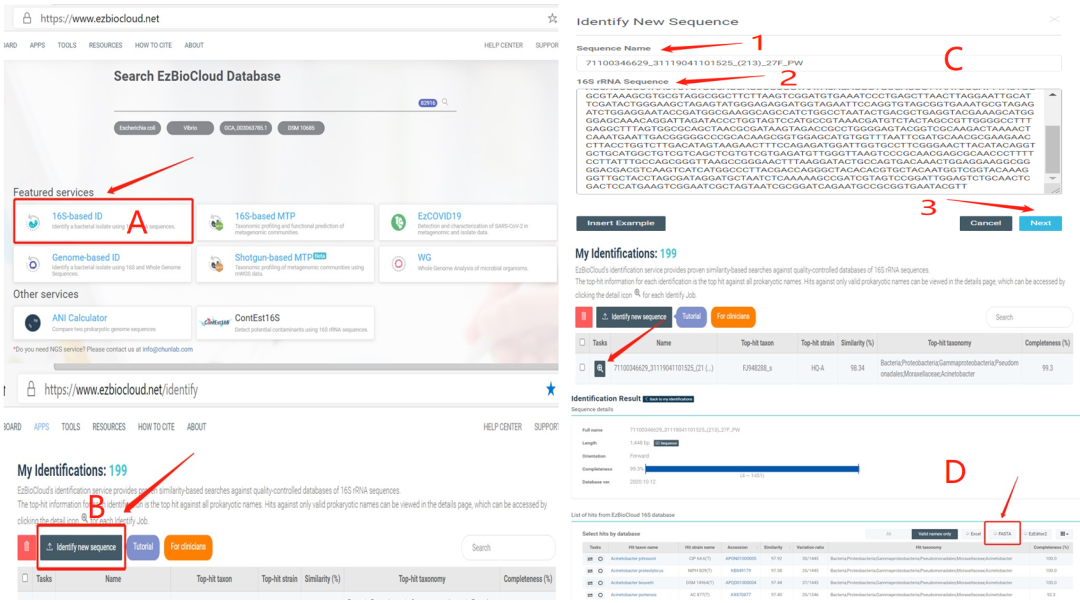Click Excel export button
This screenshot has height=603, width=1080.
[973, 534]
